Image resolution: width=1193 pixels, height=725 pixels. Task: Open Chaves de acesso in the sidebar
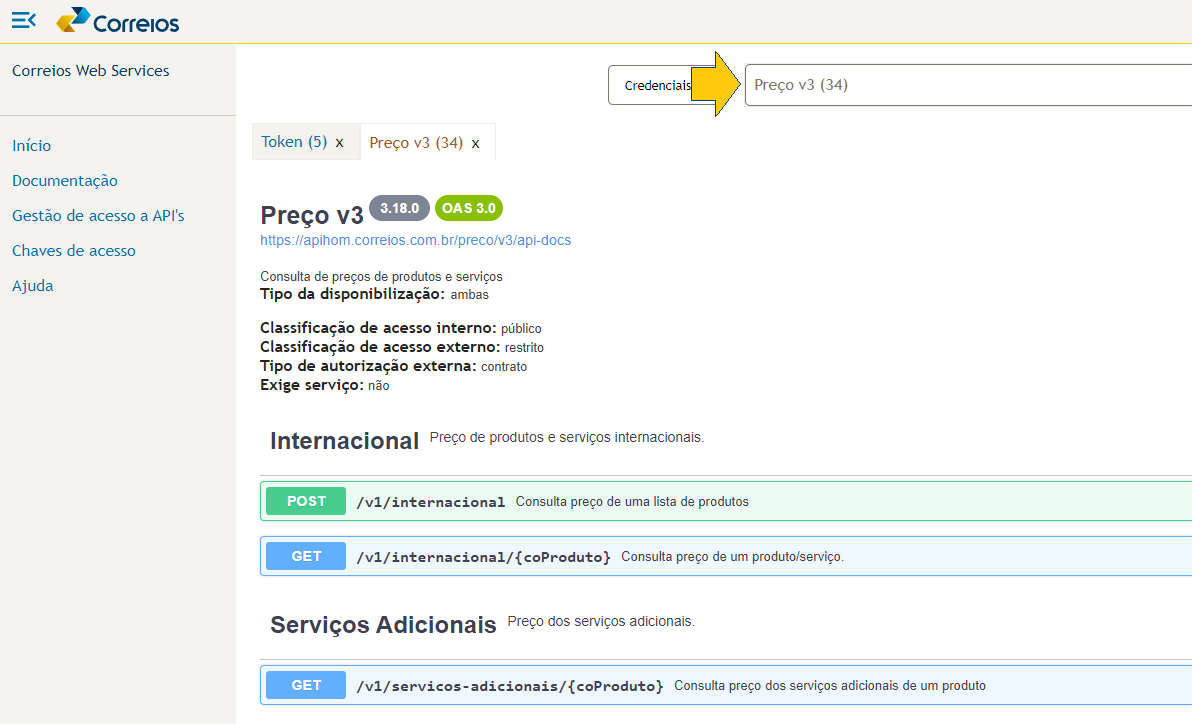74,250
